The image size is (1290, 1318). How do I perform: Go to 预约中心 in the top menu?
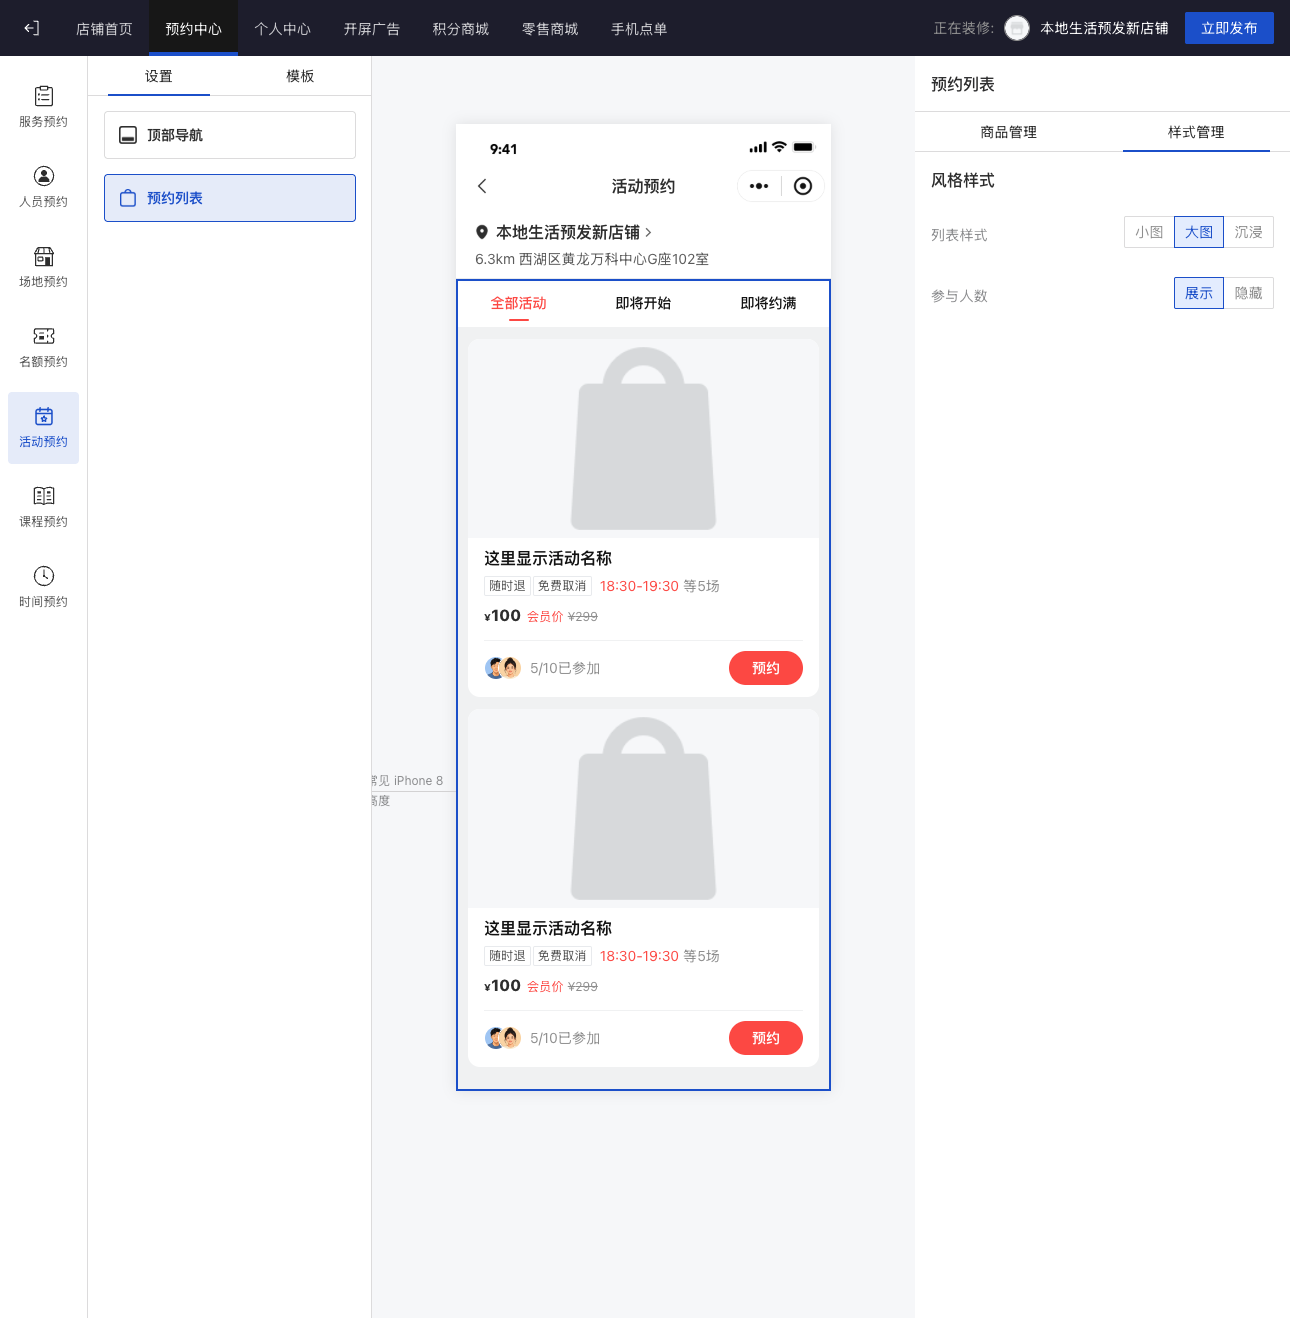[193, 28]
